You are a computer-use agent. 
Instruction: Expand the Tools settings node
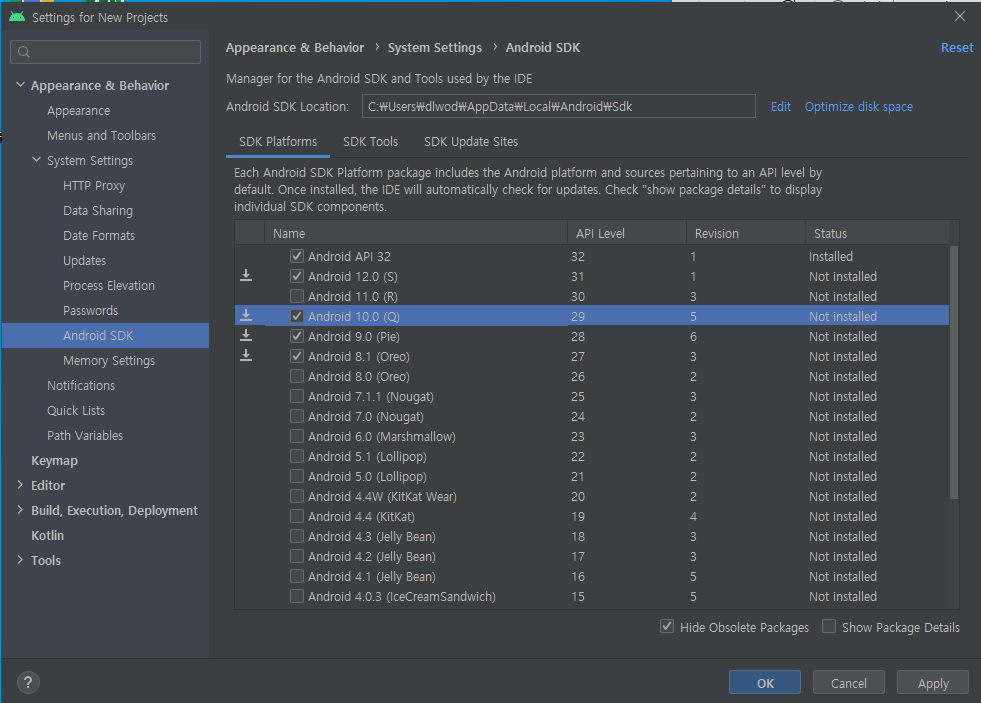point(20,560)
